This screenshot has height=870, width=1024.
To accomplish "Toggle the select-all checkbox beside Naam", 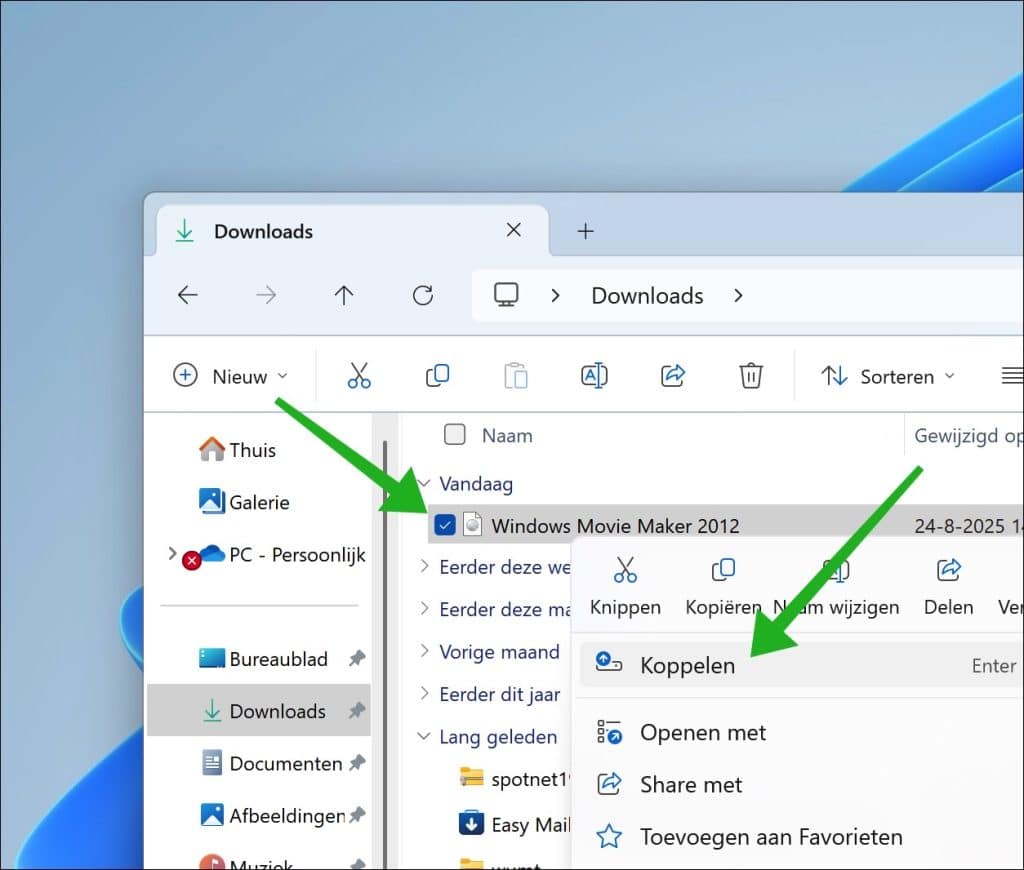I will coord(455,434).
